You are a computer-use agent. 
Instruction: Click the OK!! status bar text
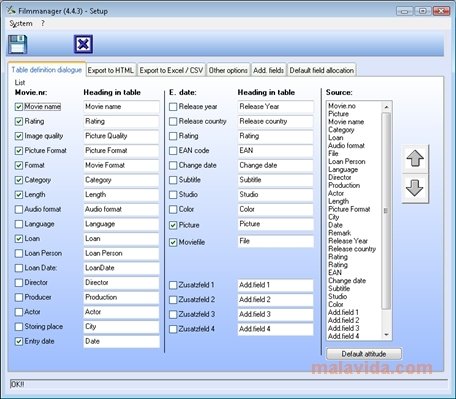17,384
